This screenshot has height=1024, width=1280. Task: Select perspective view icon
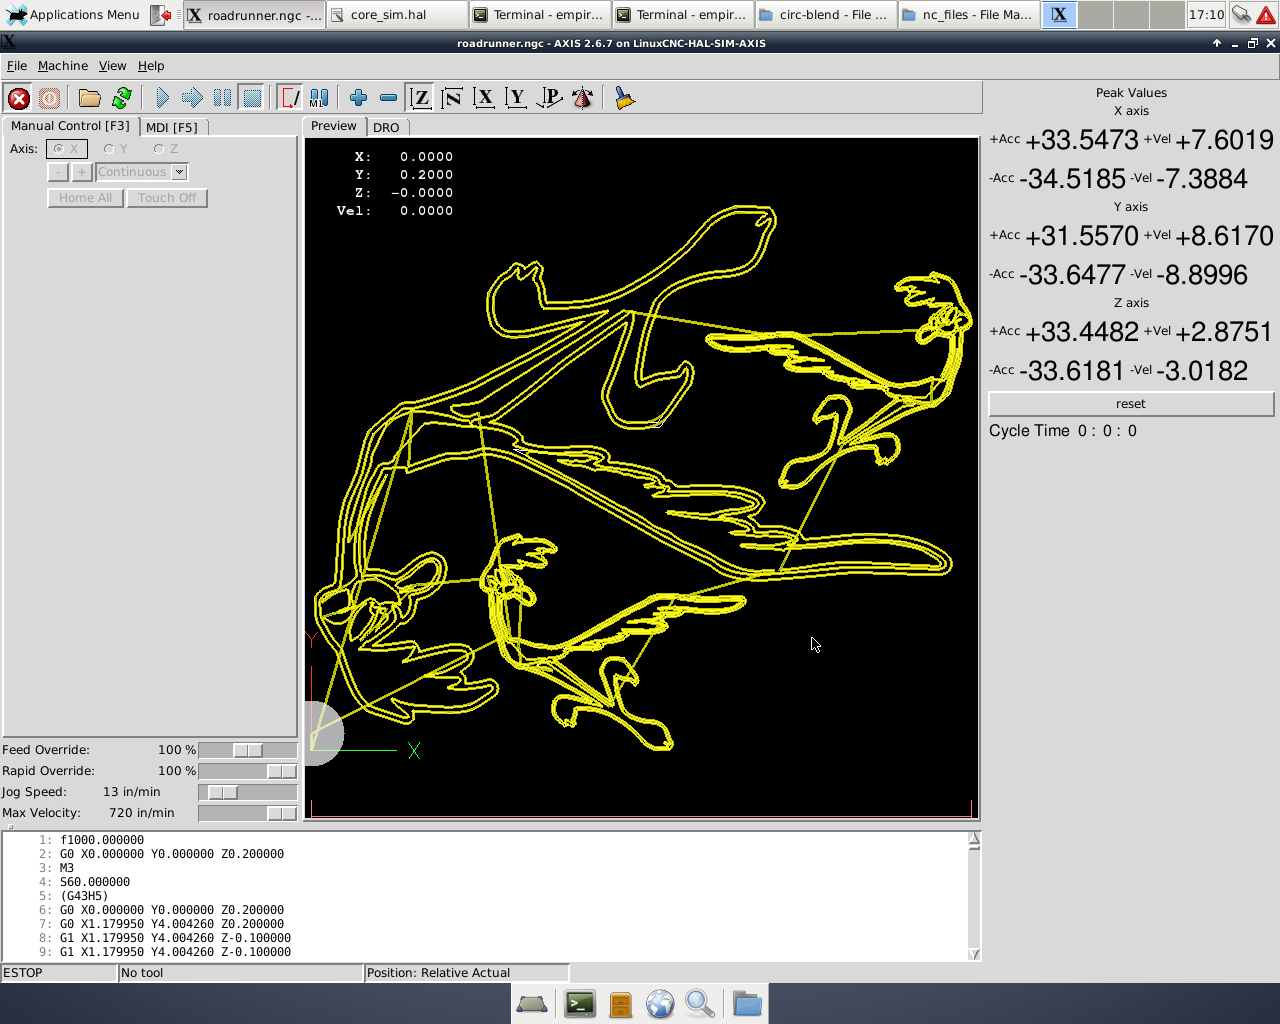549,98
